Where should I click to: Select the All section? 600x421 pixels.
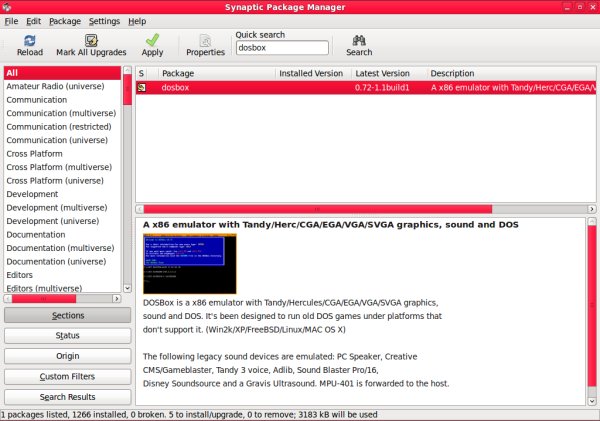point(62,73)
